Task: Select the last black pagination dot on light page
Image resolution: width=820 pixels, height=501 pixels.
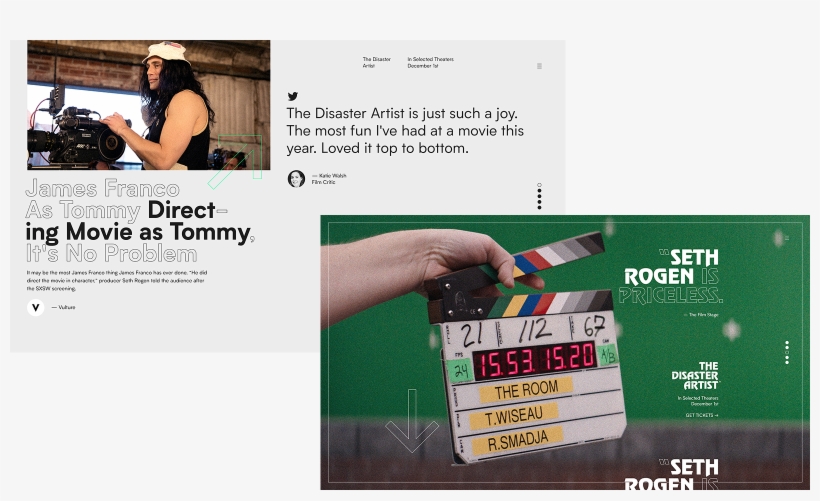Action: (539, 207)
